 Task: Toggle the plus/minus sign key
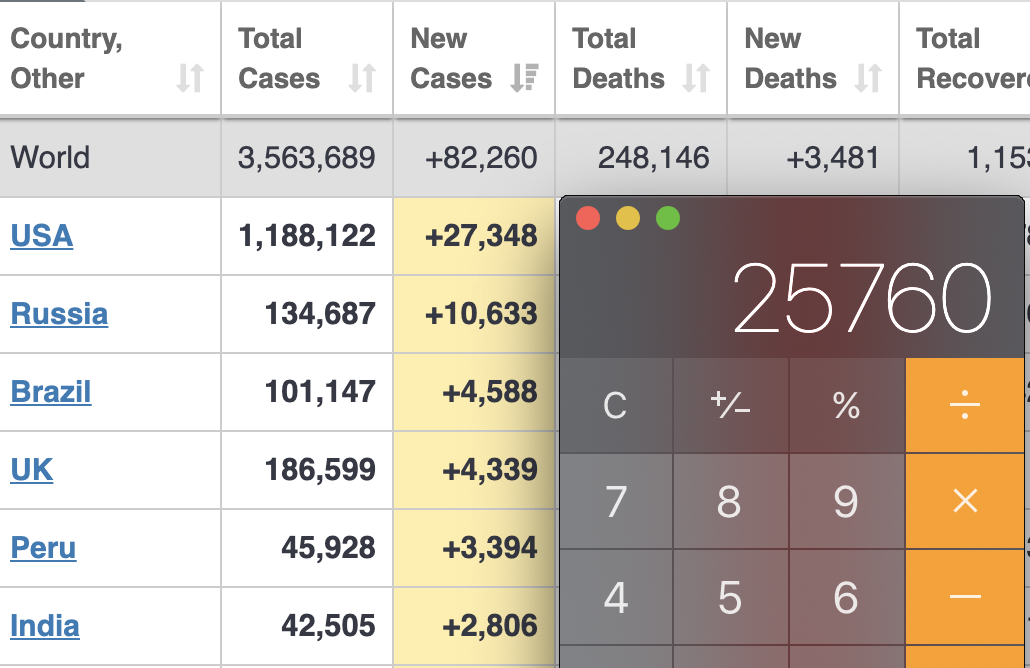[730, 405]
